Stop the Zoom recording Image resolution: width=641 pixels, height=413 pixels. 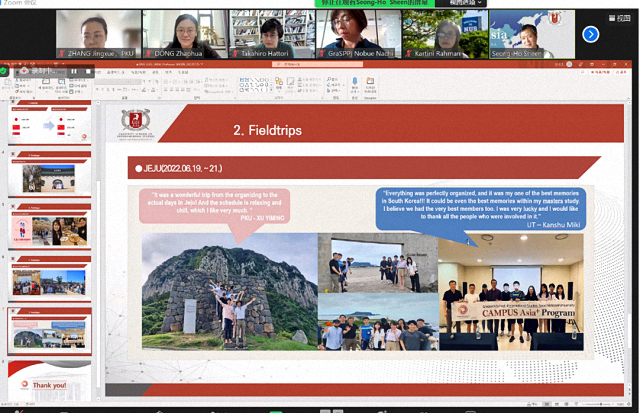tap(88, 71)
